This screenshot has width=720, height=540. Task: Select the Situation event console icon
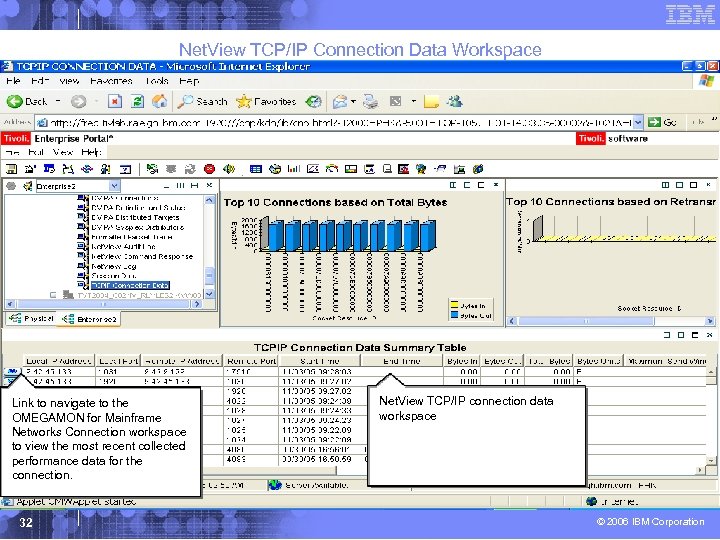pos(404,169)
